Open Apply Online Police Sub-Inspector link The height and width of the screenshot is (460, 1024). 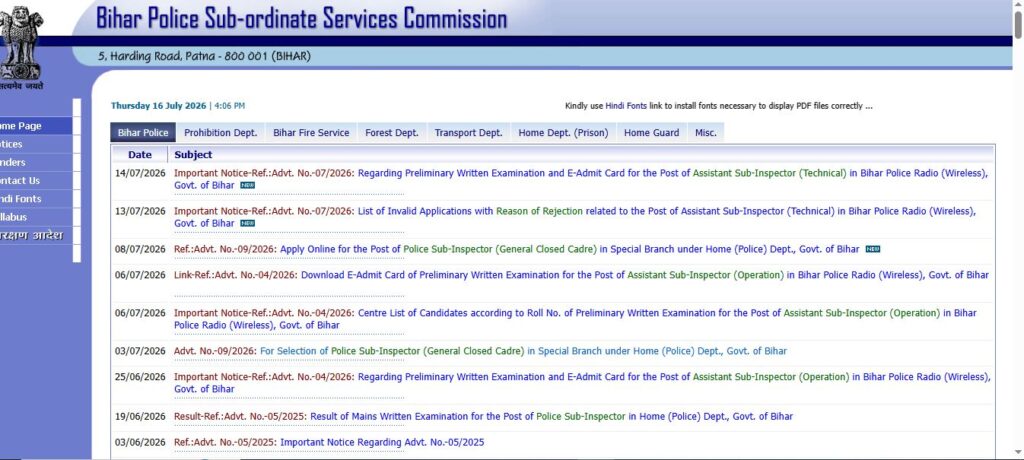pos(517,249)
